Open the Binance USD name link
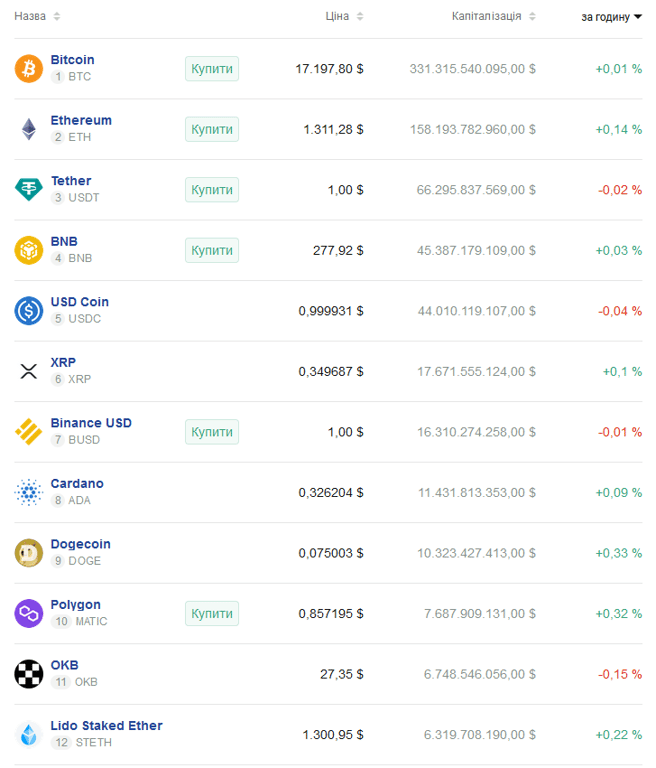The width and height of the screenshot is (656, 768). click(x=91, y=423)
